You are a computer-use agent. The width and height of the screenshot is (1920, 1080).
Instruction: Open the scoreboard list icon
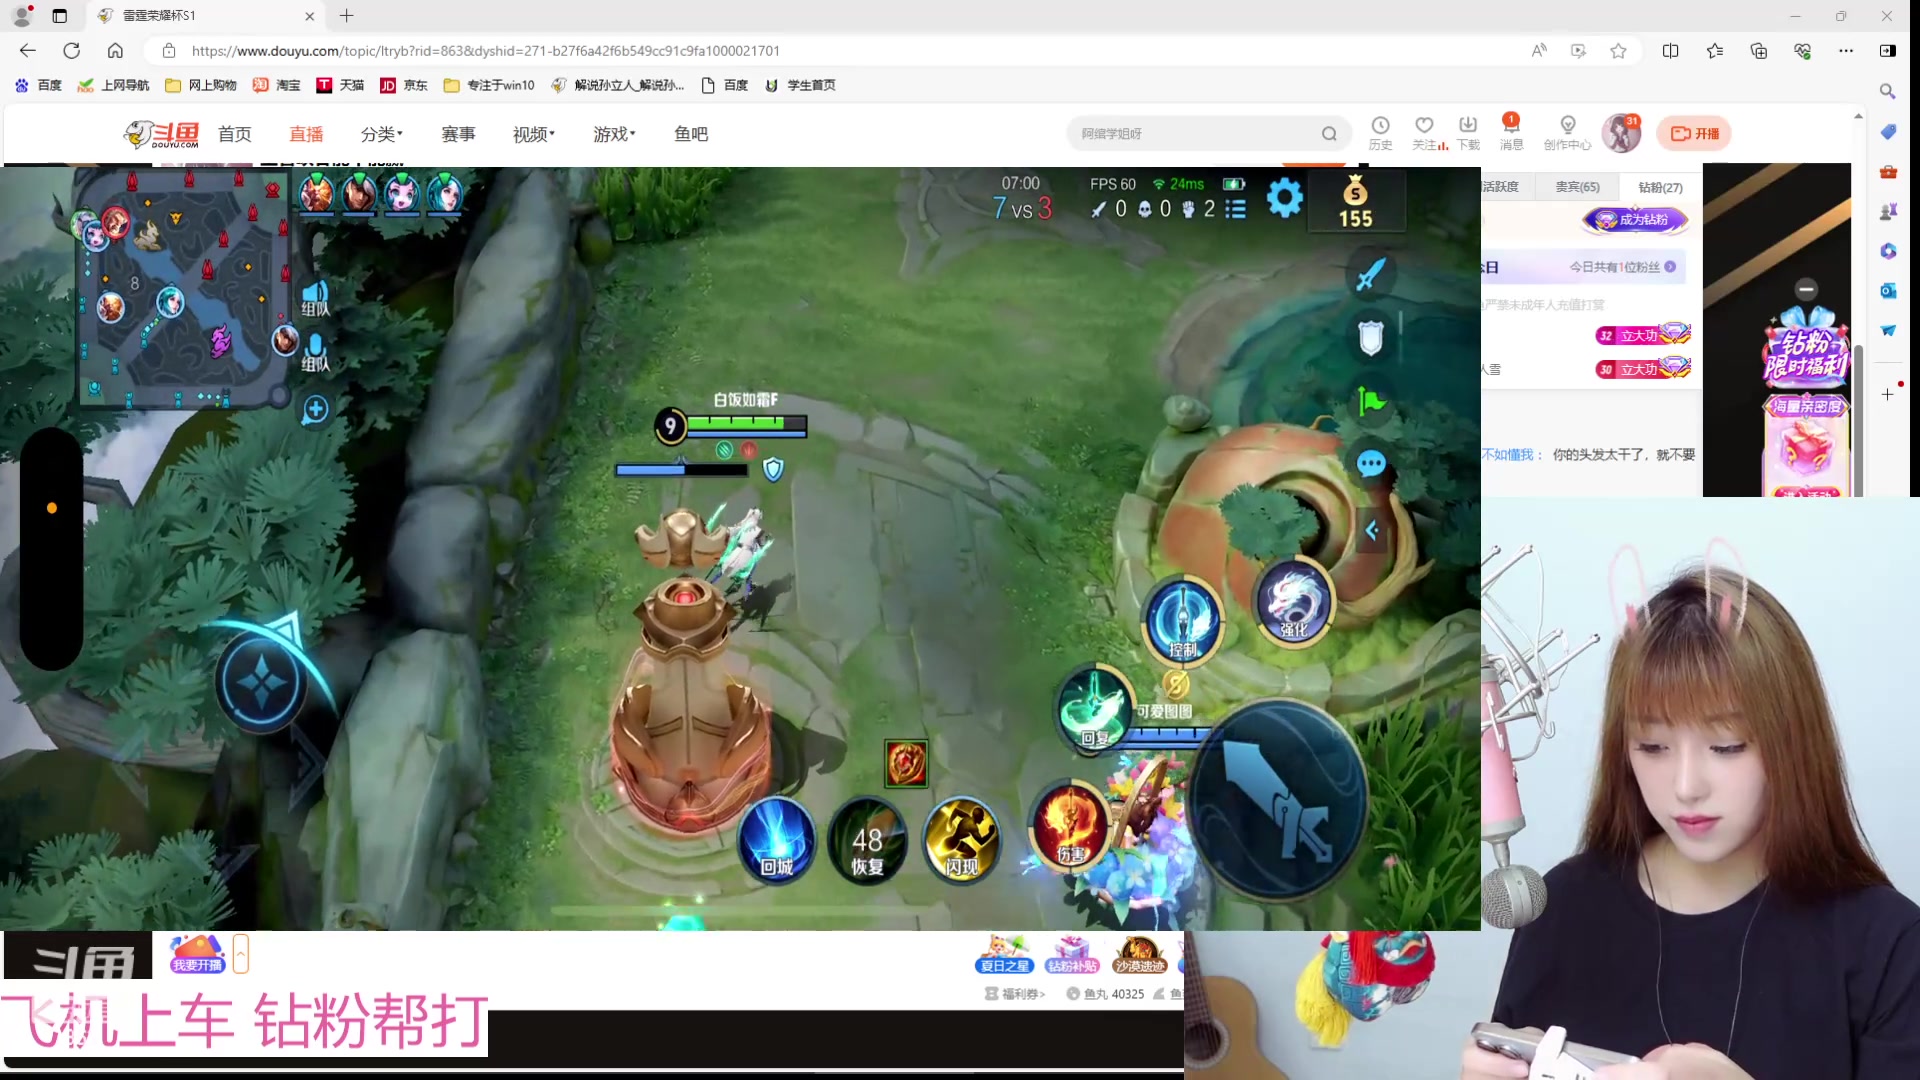1236,209
